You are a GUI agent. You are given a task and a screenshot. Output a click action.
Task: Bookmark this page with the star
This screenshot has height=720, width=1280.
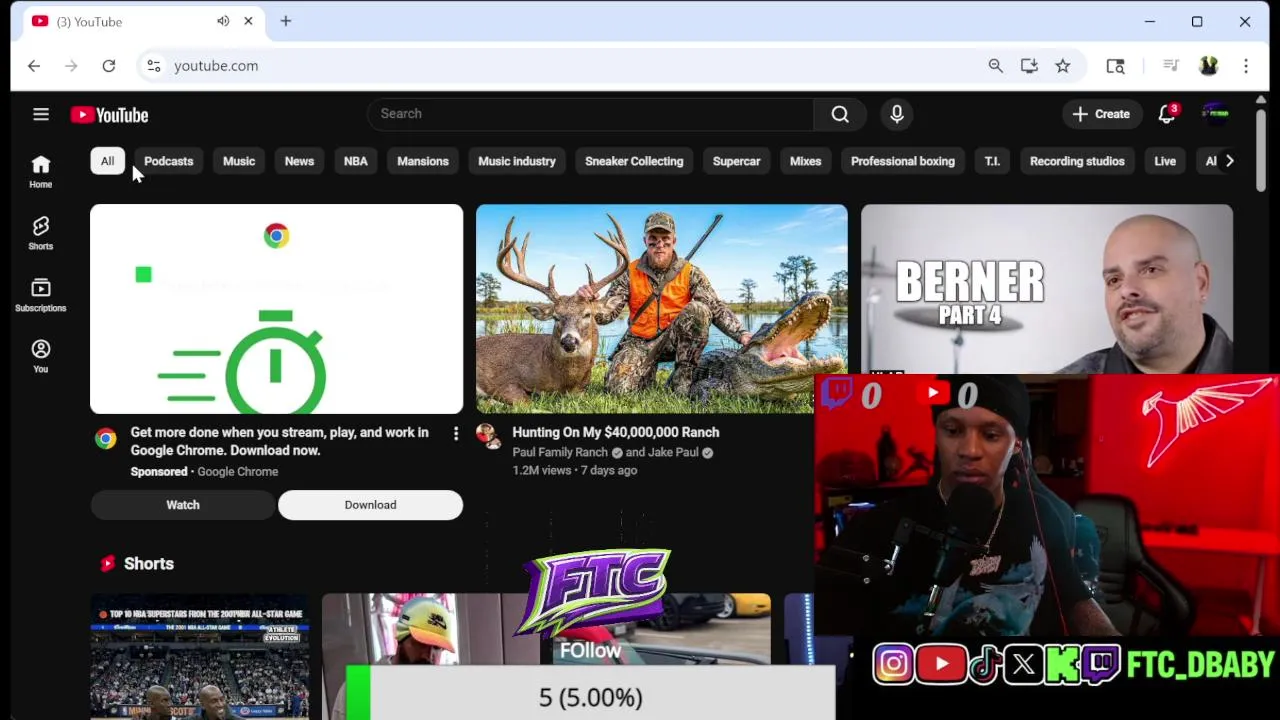(1063, 66)
